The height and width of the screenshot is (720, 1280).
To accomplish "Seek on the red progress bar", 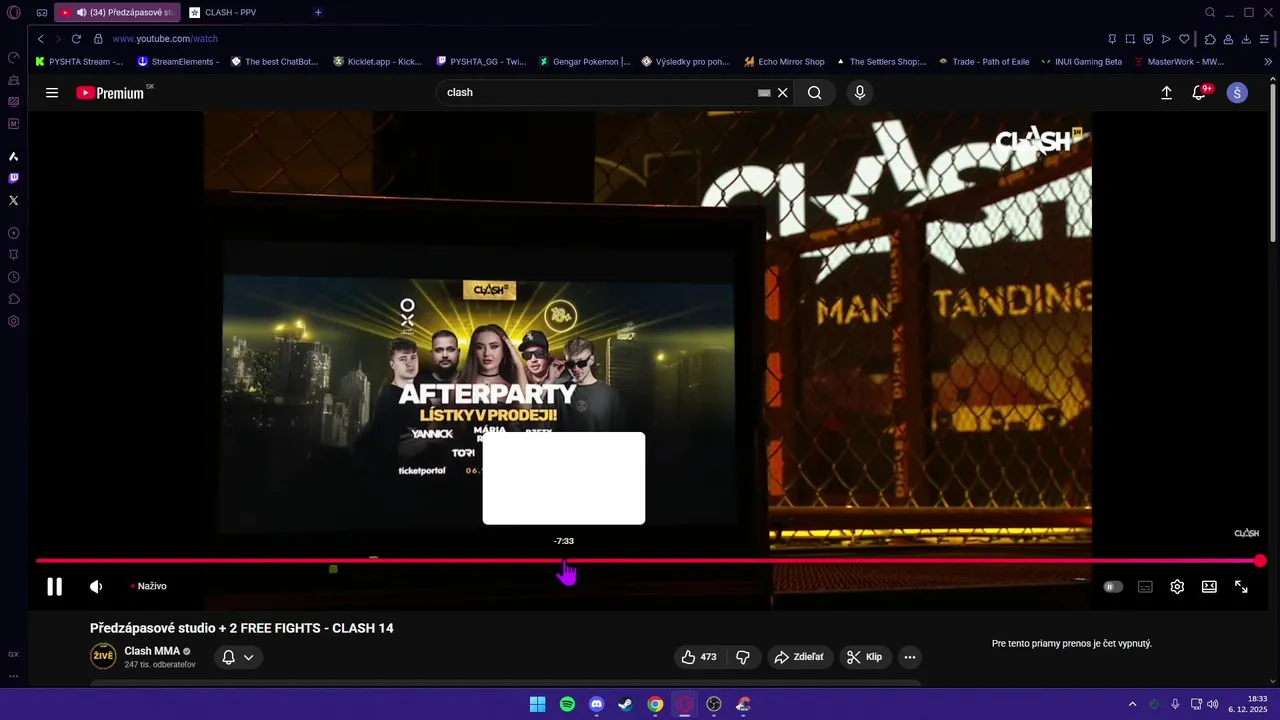I will coord(648,561).
